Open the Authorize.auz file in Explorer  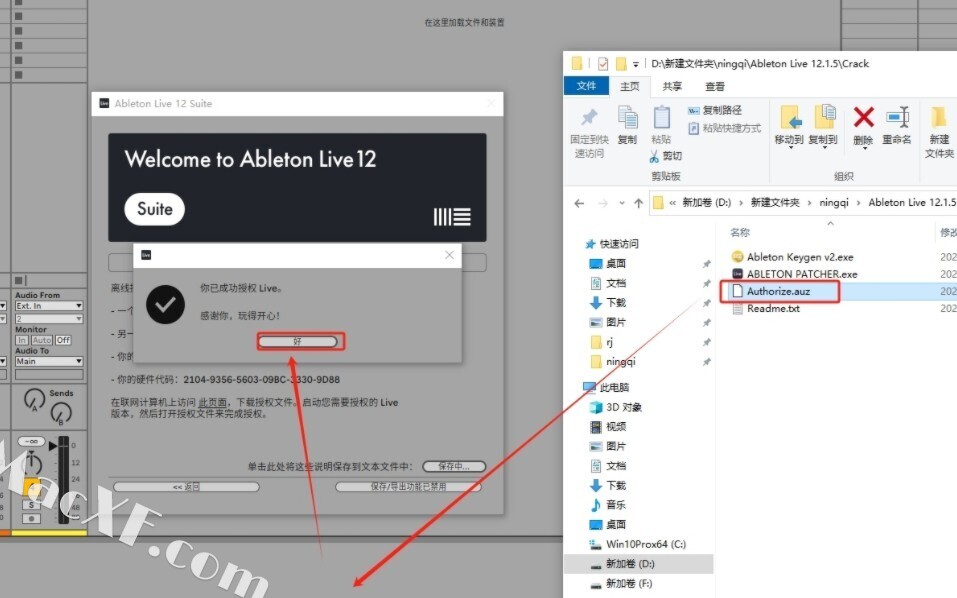click(778, 292)
